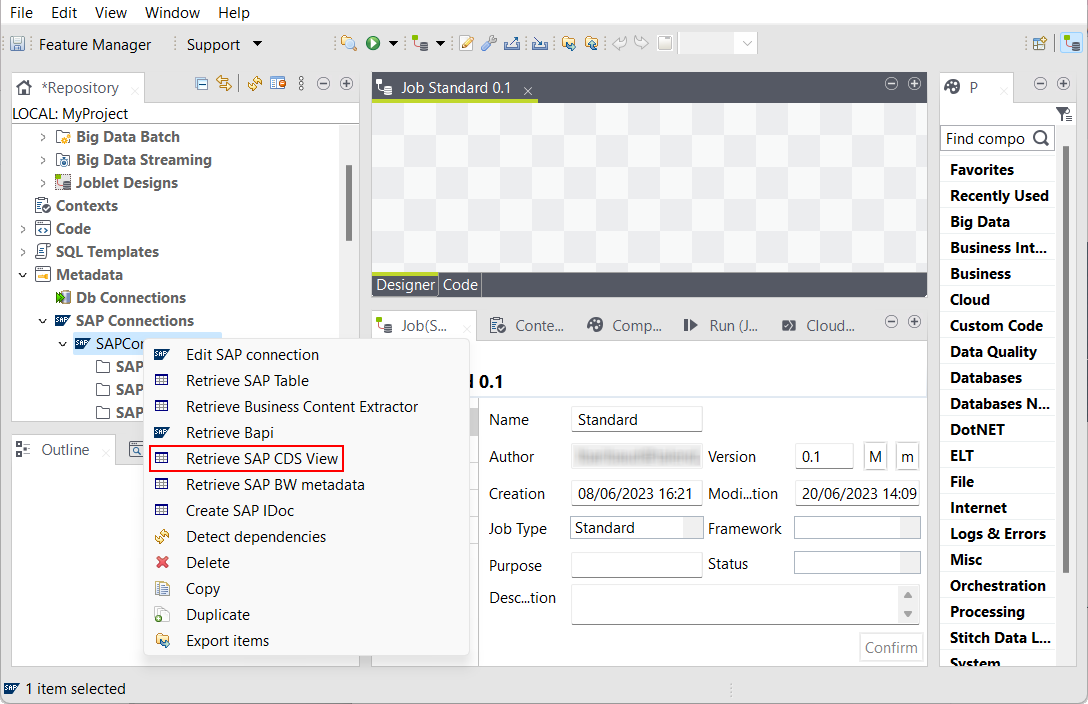Choose Retrieve SAP Table from context menu

point(247,381)
